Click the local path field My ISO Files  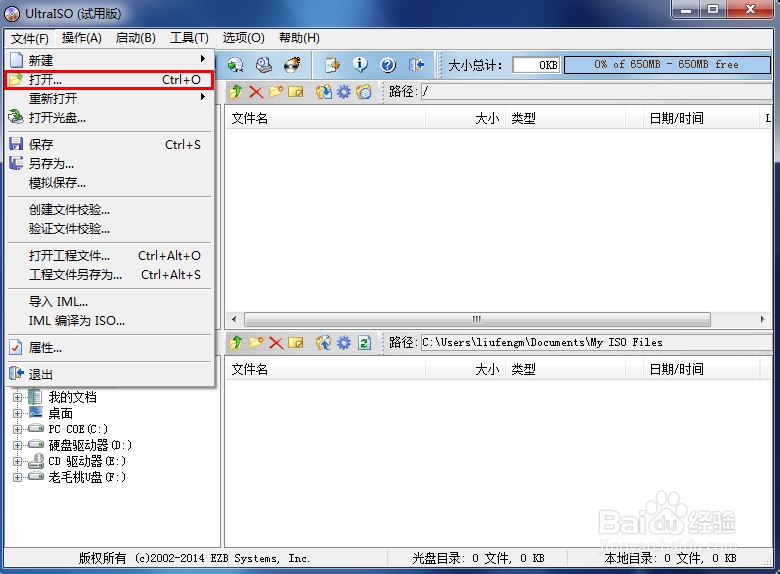(596, 343)
